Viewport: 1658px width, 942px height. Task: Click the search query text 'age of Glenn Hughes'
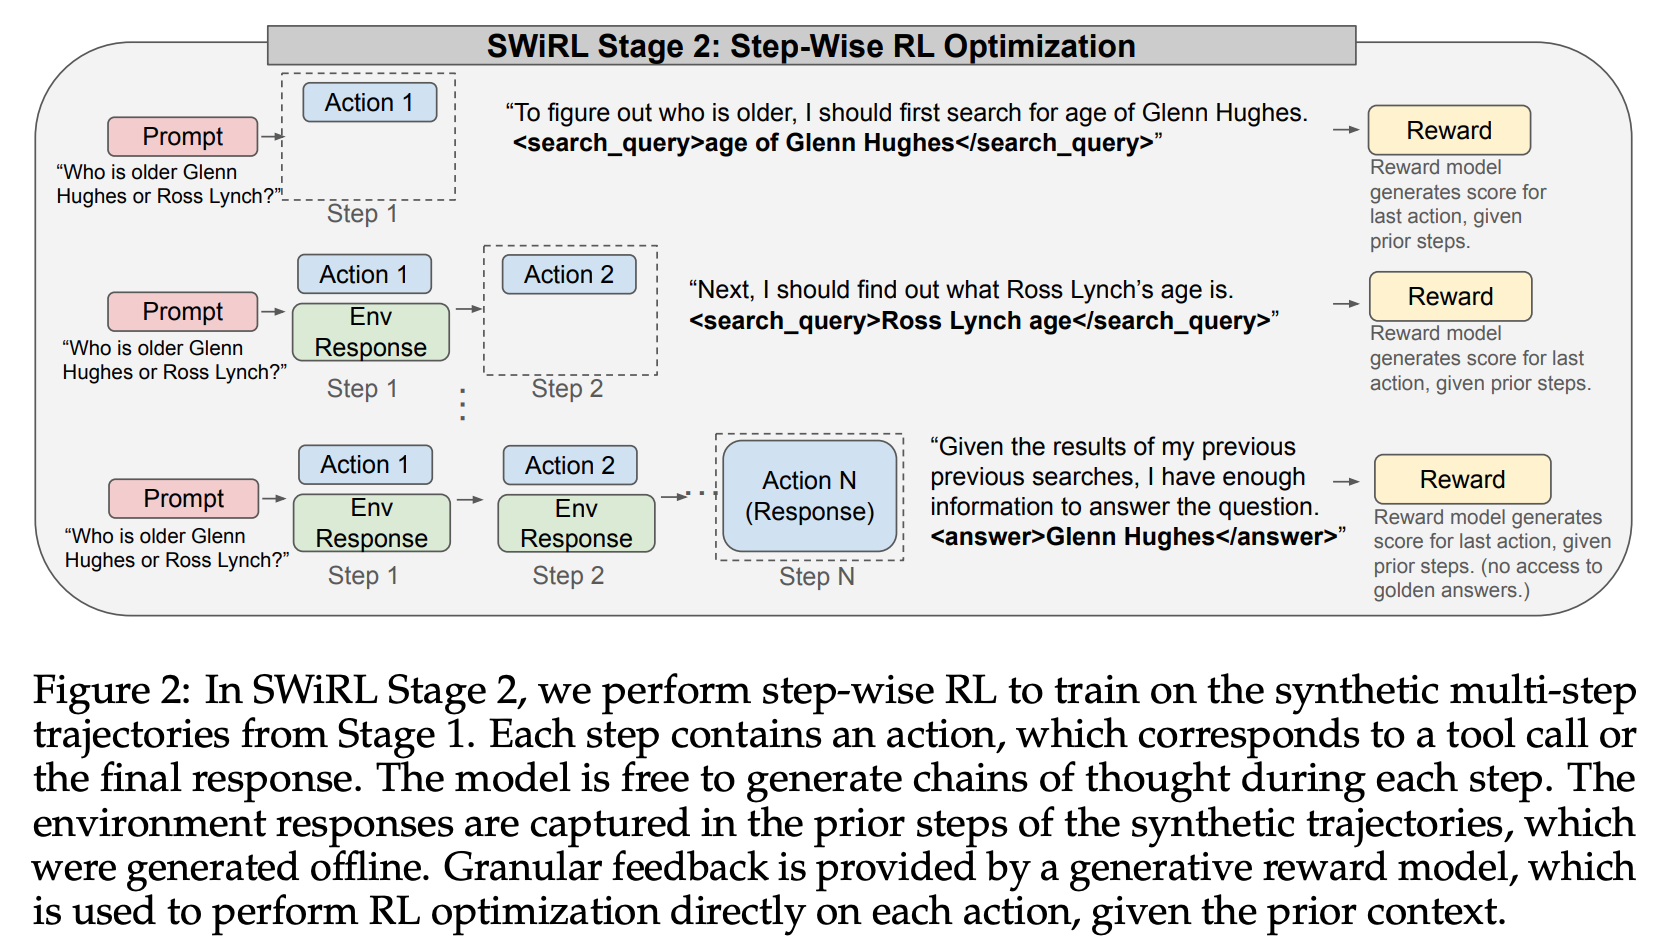(x=829, y=143)
